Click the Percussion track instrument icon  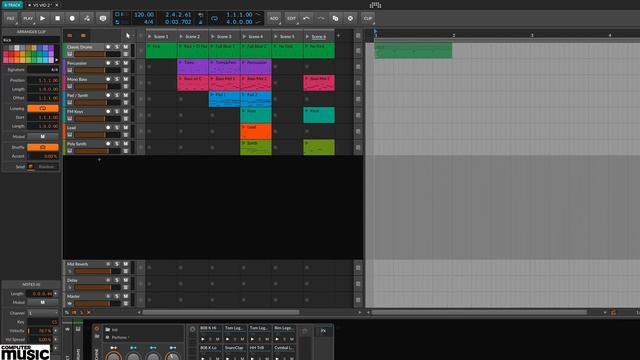(70, 70)
